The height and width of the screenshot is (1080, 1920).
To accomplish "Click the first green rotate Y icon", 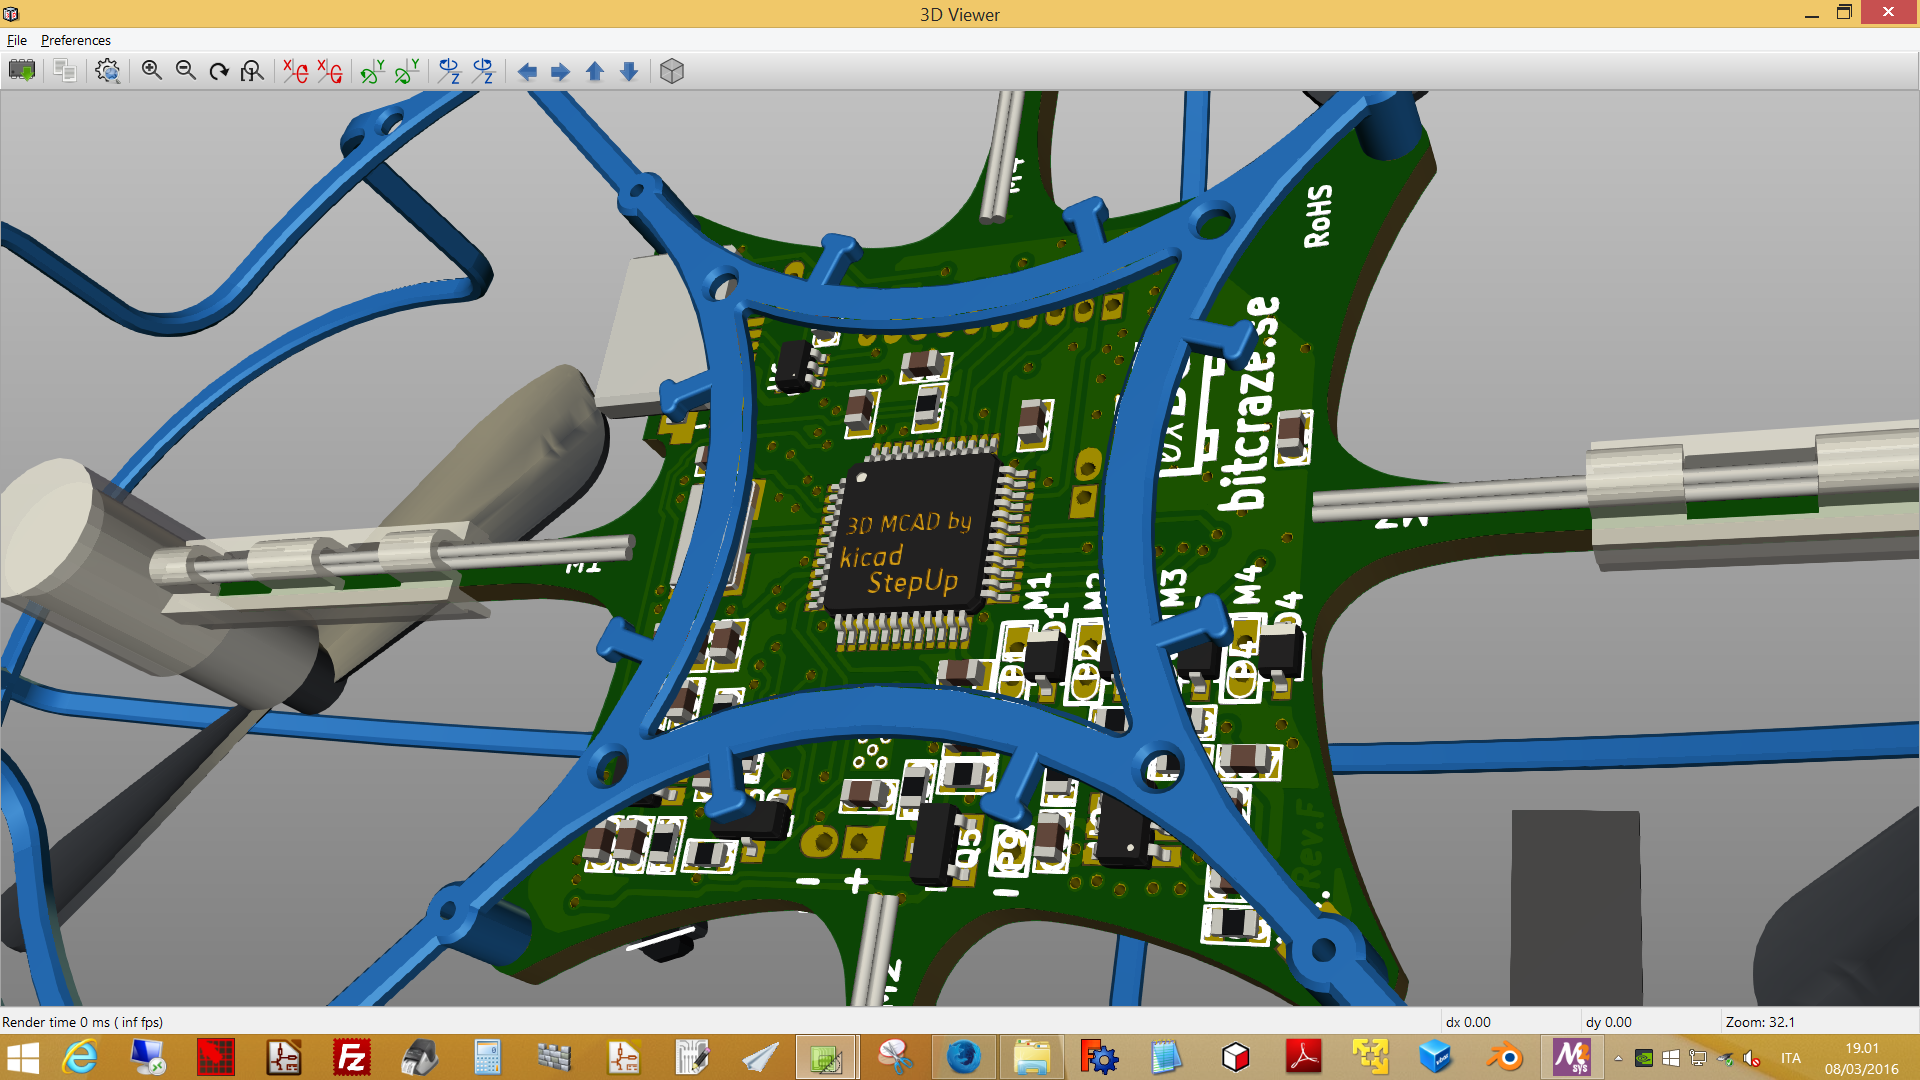I will point(372,71).
